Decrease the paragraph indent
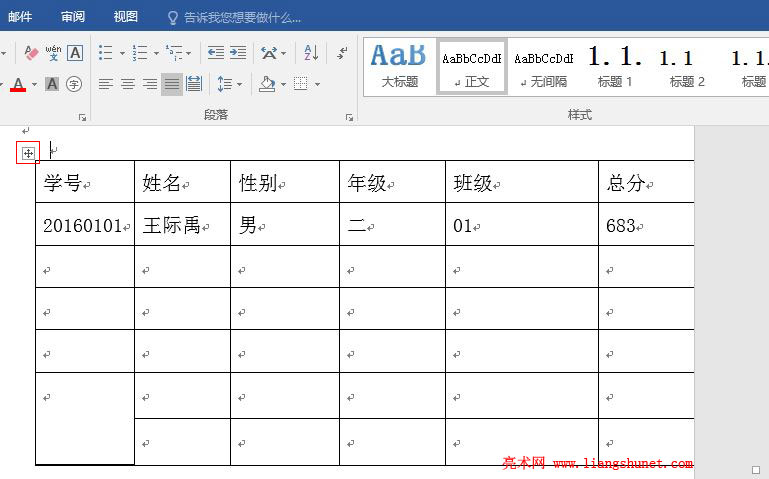This screenshot has height=479, width=769. click(x=216, y=52)
